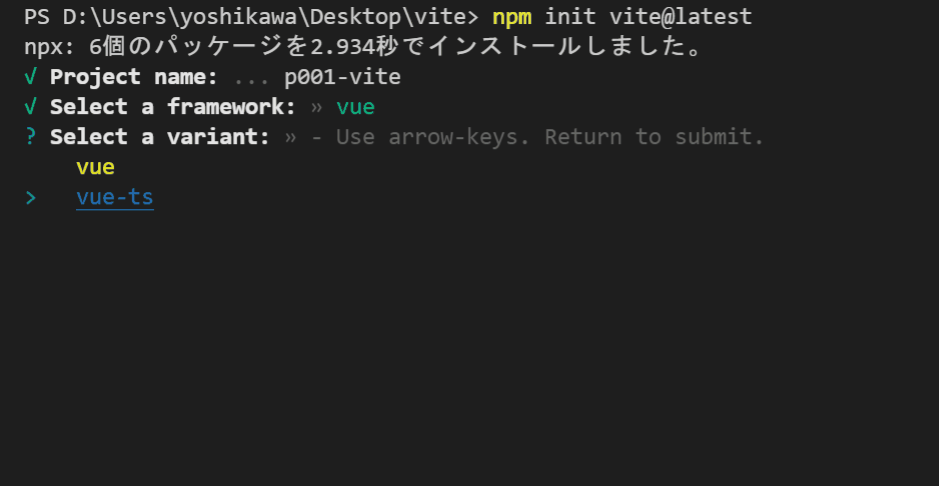Click the init word in command

coord(570,17)
